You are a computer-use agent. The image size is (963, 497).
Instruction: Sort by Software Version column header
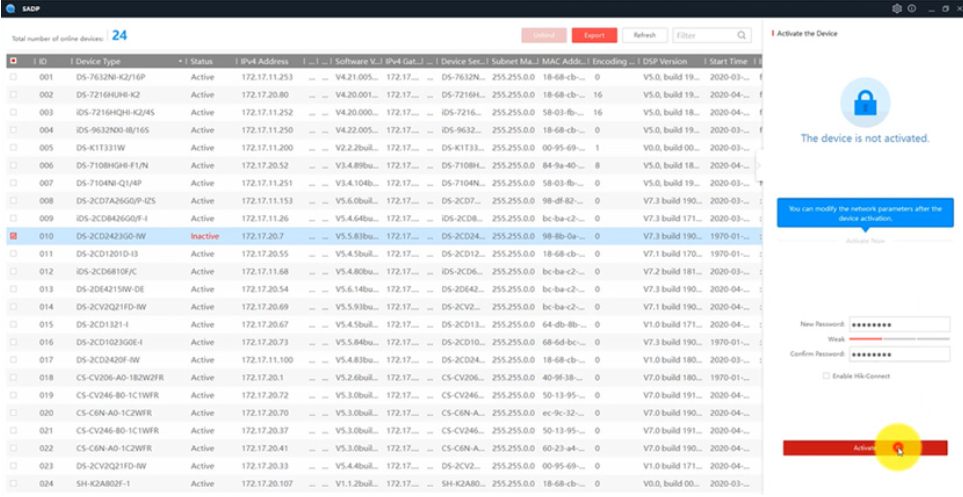[357, 61]
